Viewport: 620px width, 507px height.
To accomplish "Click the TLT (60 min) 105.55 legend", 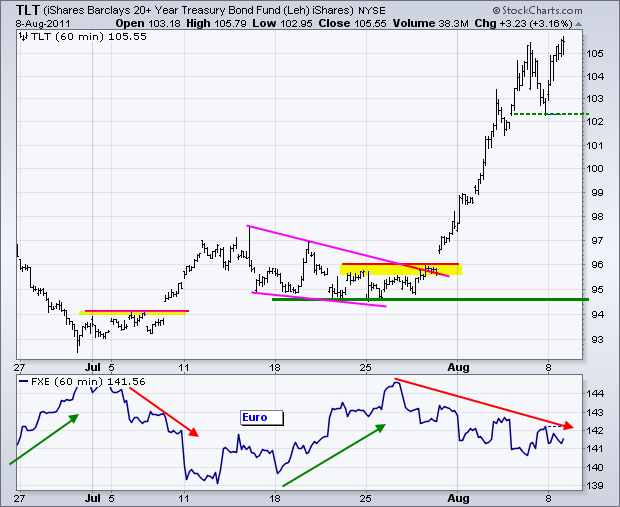I will click(88, 37).
